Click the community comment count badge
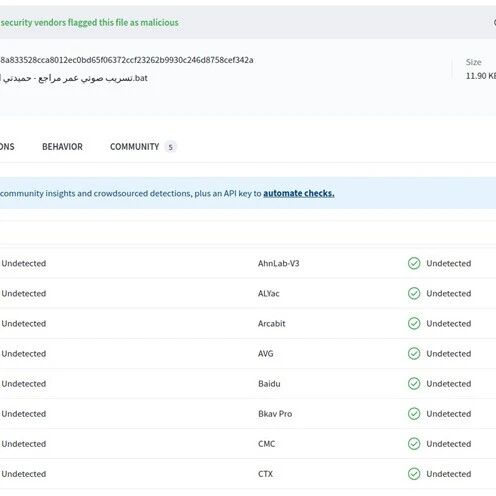This screenshot has width=496, height=496. tap(170, 147)
